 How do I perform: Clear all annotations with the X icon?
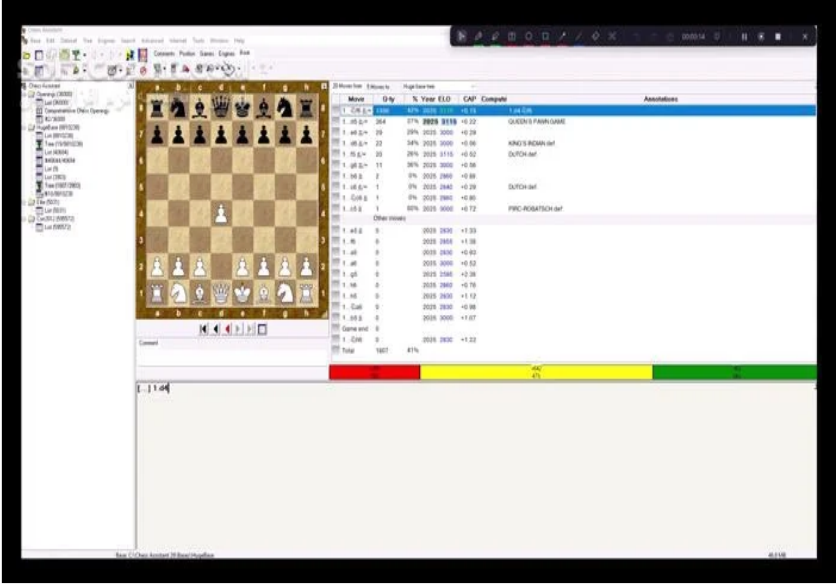pyautogui.click(x=612, y=36)
